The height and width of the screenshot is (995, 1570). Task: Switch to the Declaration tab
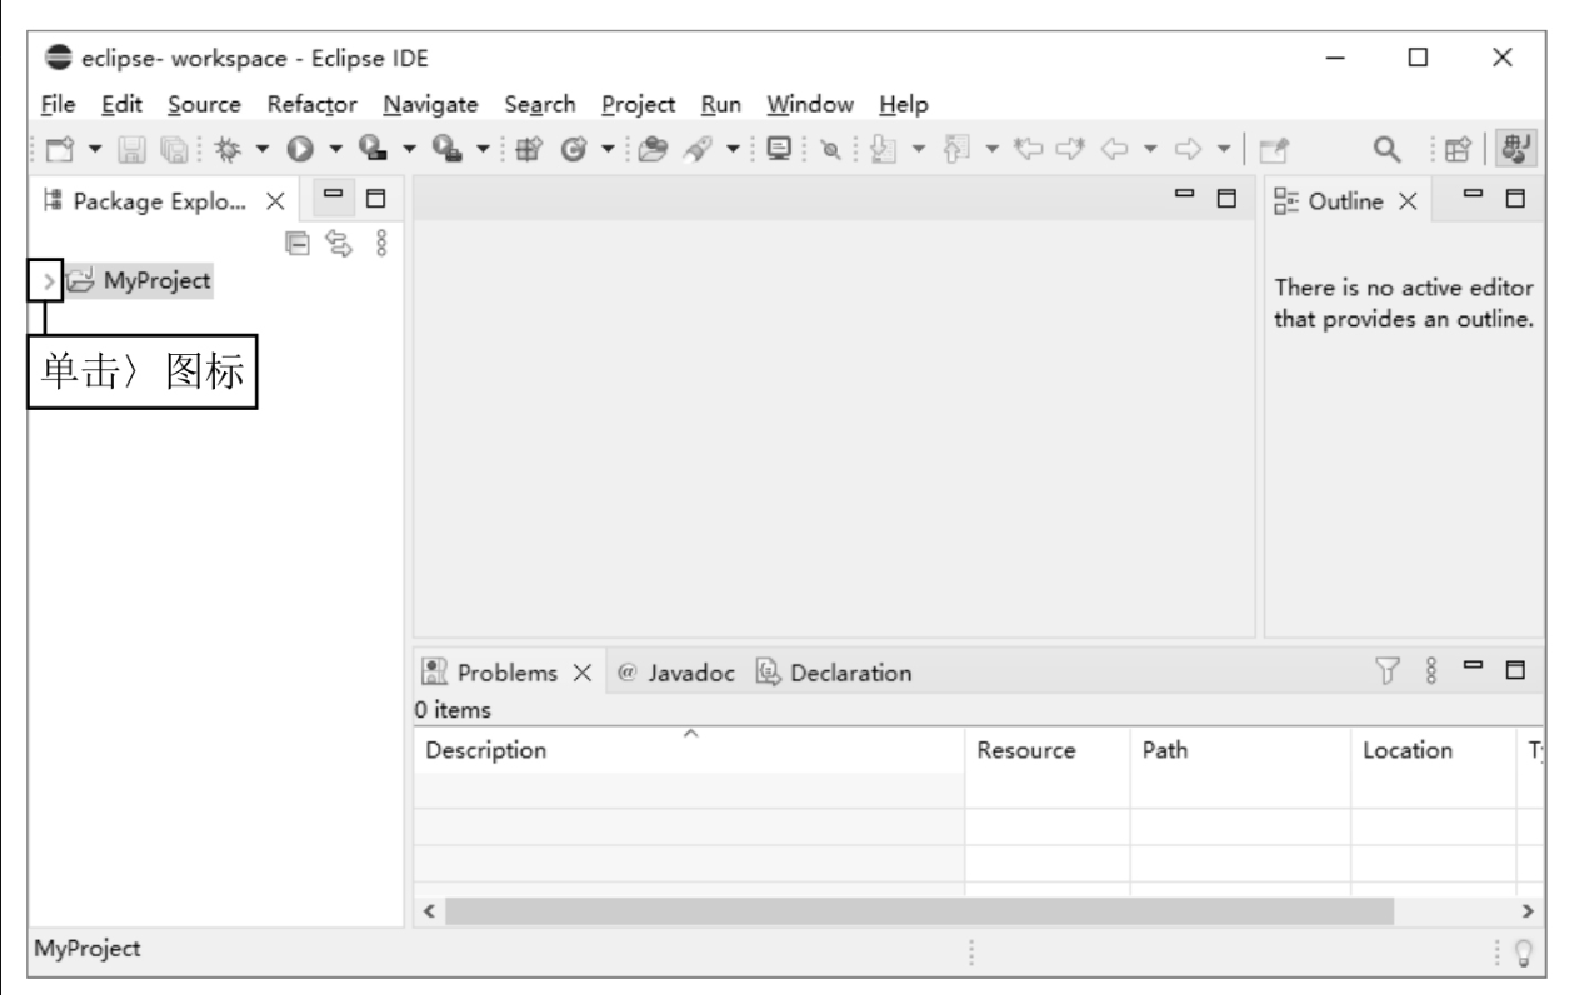[834, 673]
